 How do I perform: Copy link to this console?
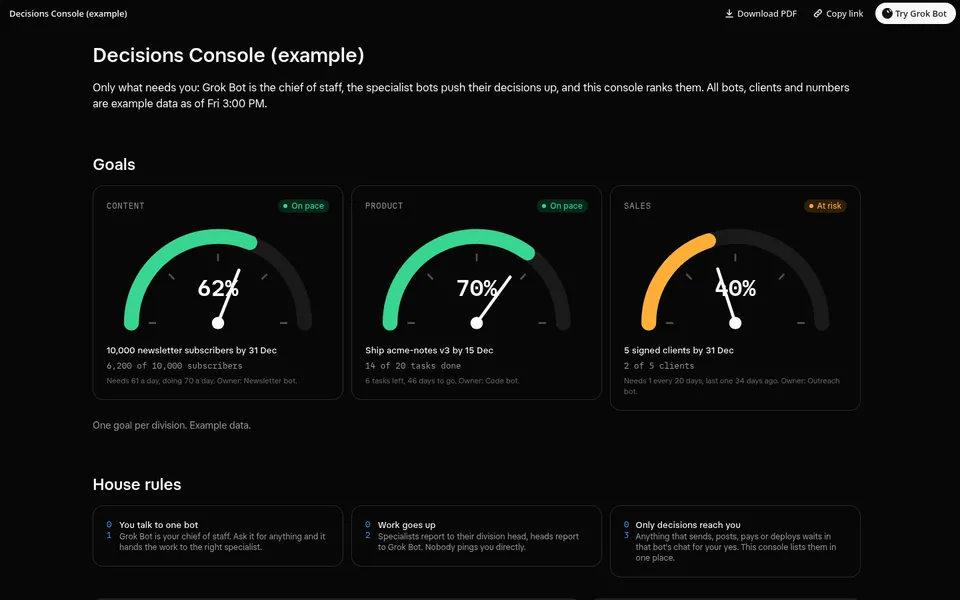point(838,13)
